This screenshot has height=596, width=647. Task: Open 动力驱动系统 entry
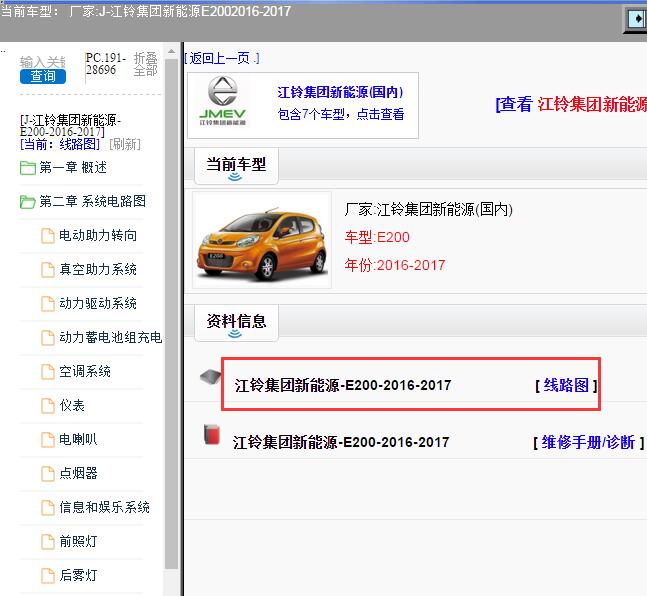(98, 304)
